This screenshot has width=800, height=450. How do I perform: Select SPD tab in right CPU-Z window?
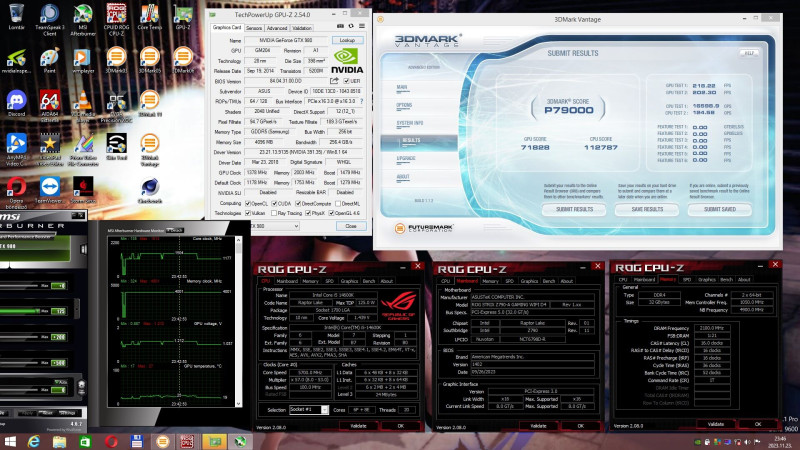coord(687,280)
